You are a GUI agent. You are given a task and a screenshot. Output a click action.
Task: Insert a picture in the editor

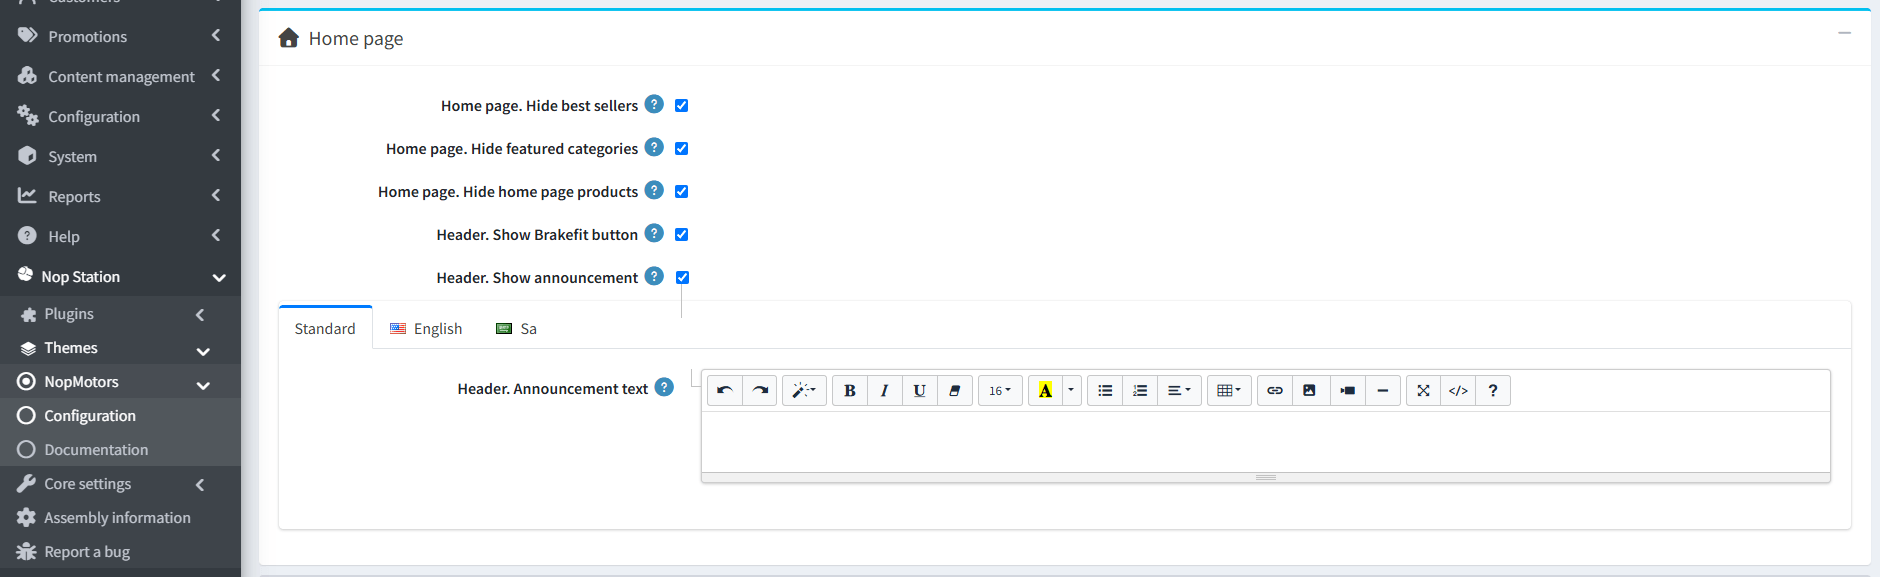pyautogui.click(x=1309, y=391)
